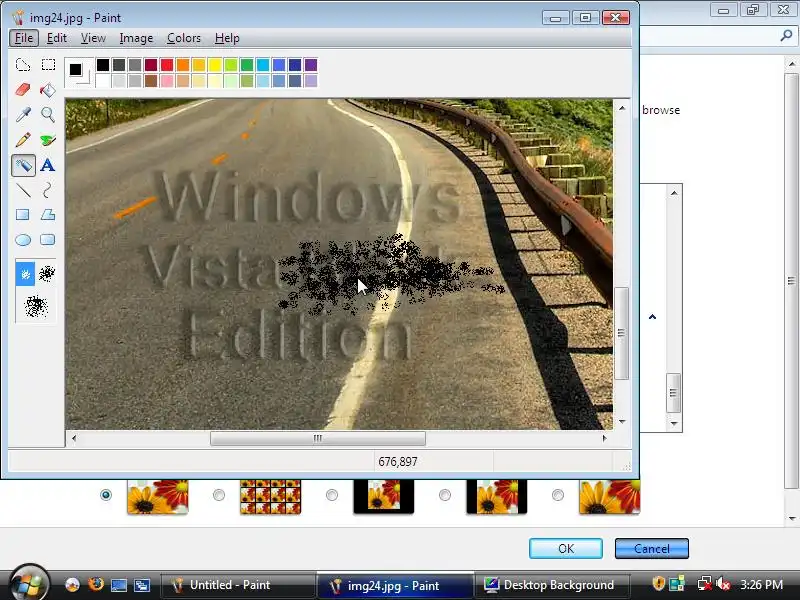The height and width of the screenshot is (600, 800).
Task: Click the centered flowers preview thumbnail
Action: [x=384, y=496]
